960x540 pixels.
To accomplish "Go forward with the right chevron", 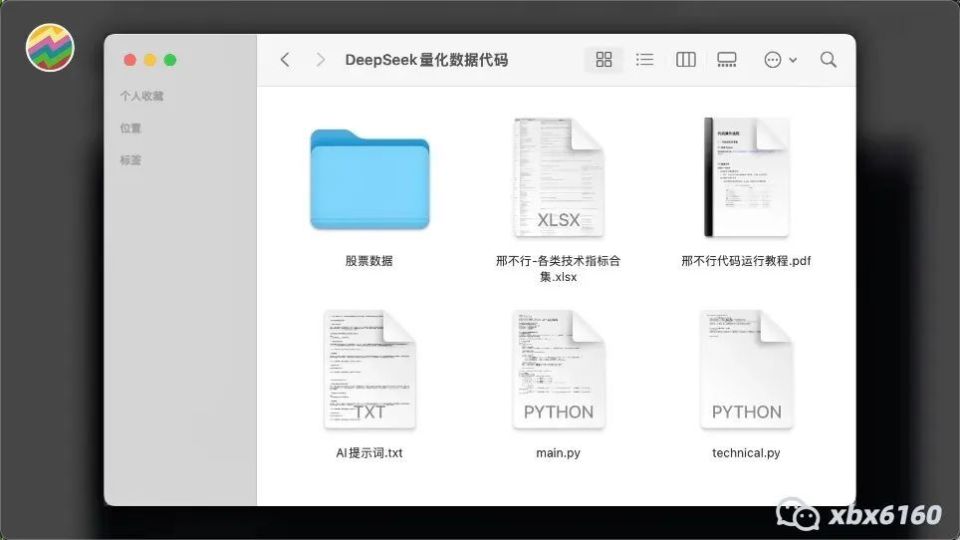I will tap(320, 59).
